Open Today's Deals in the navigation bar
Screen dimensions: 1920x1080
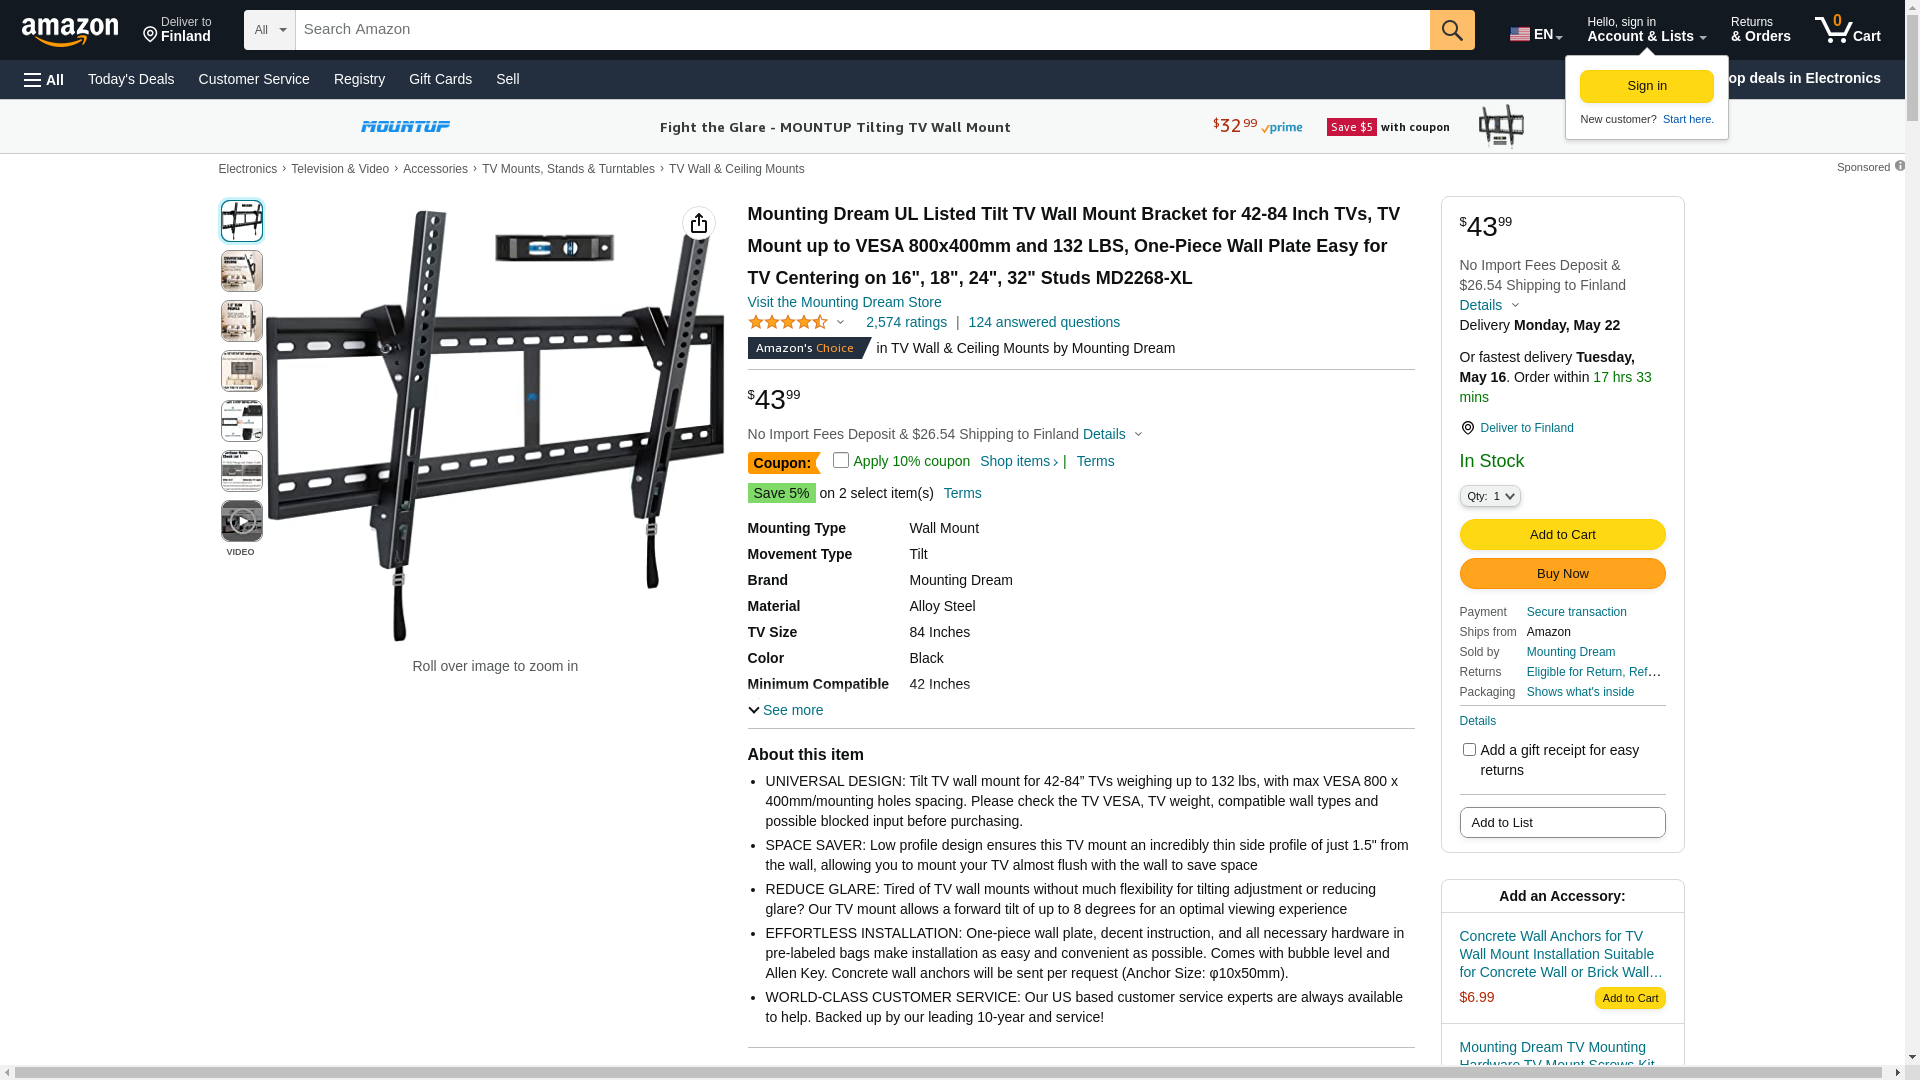pyautogui.click(x=131, y=79)
